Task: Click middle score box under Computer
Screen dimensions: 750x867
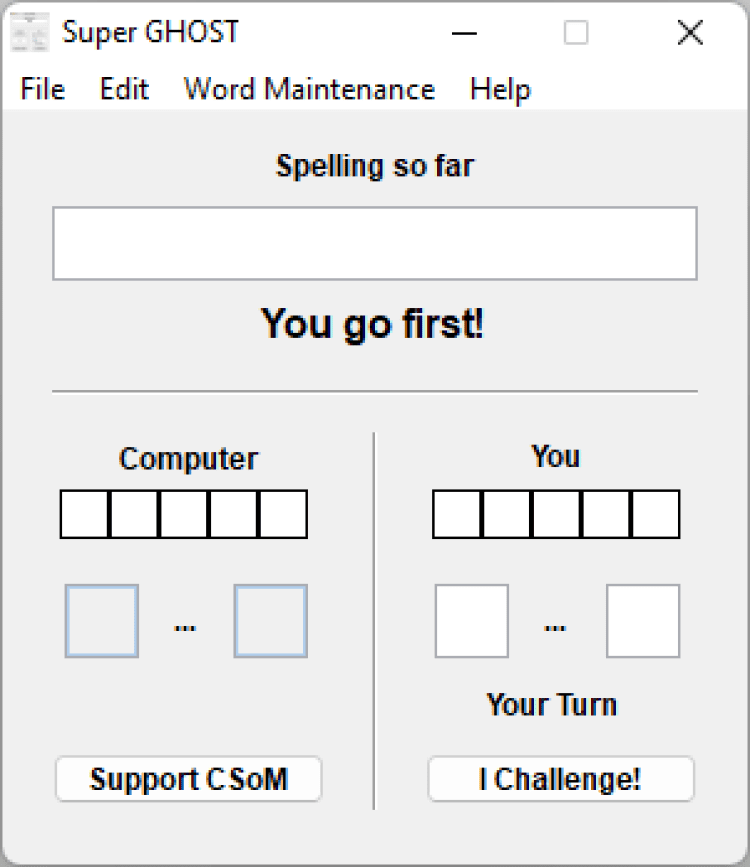Action: 184,514
